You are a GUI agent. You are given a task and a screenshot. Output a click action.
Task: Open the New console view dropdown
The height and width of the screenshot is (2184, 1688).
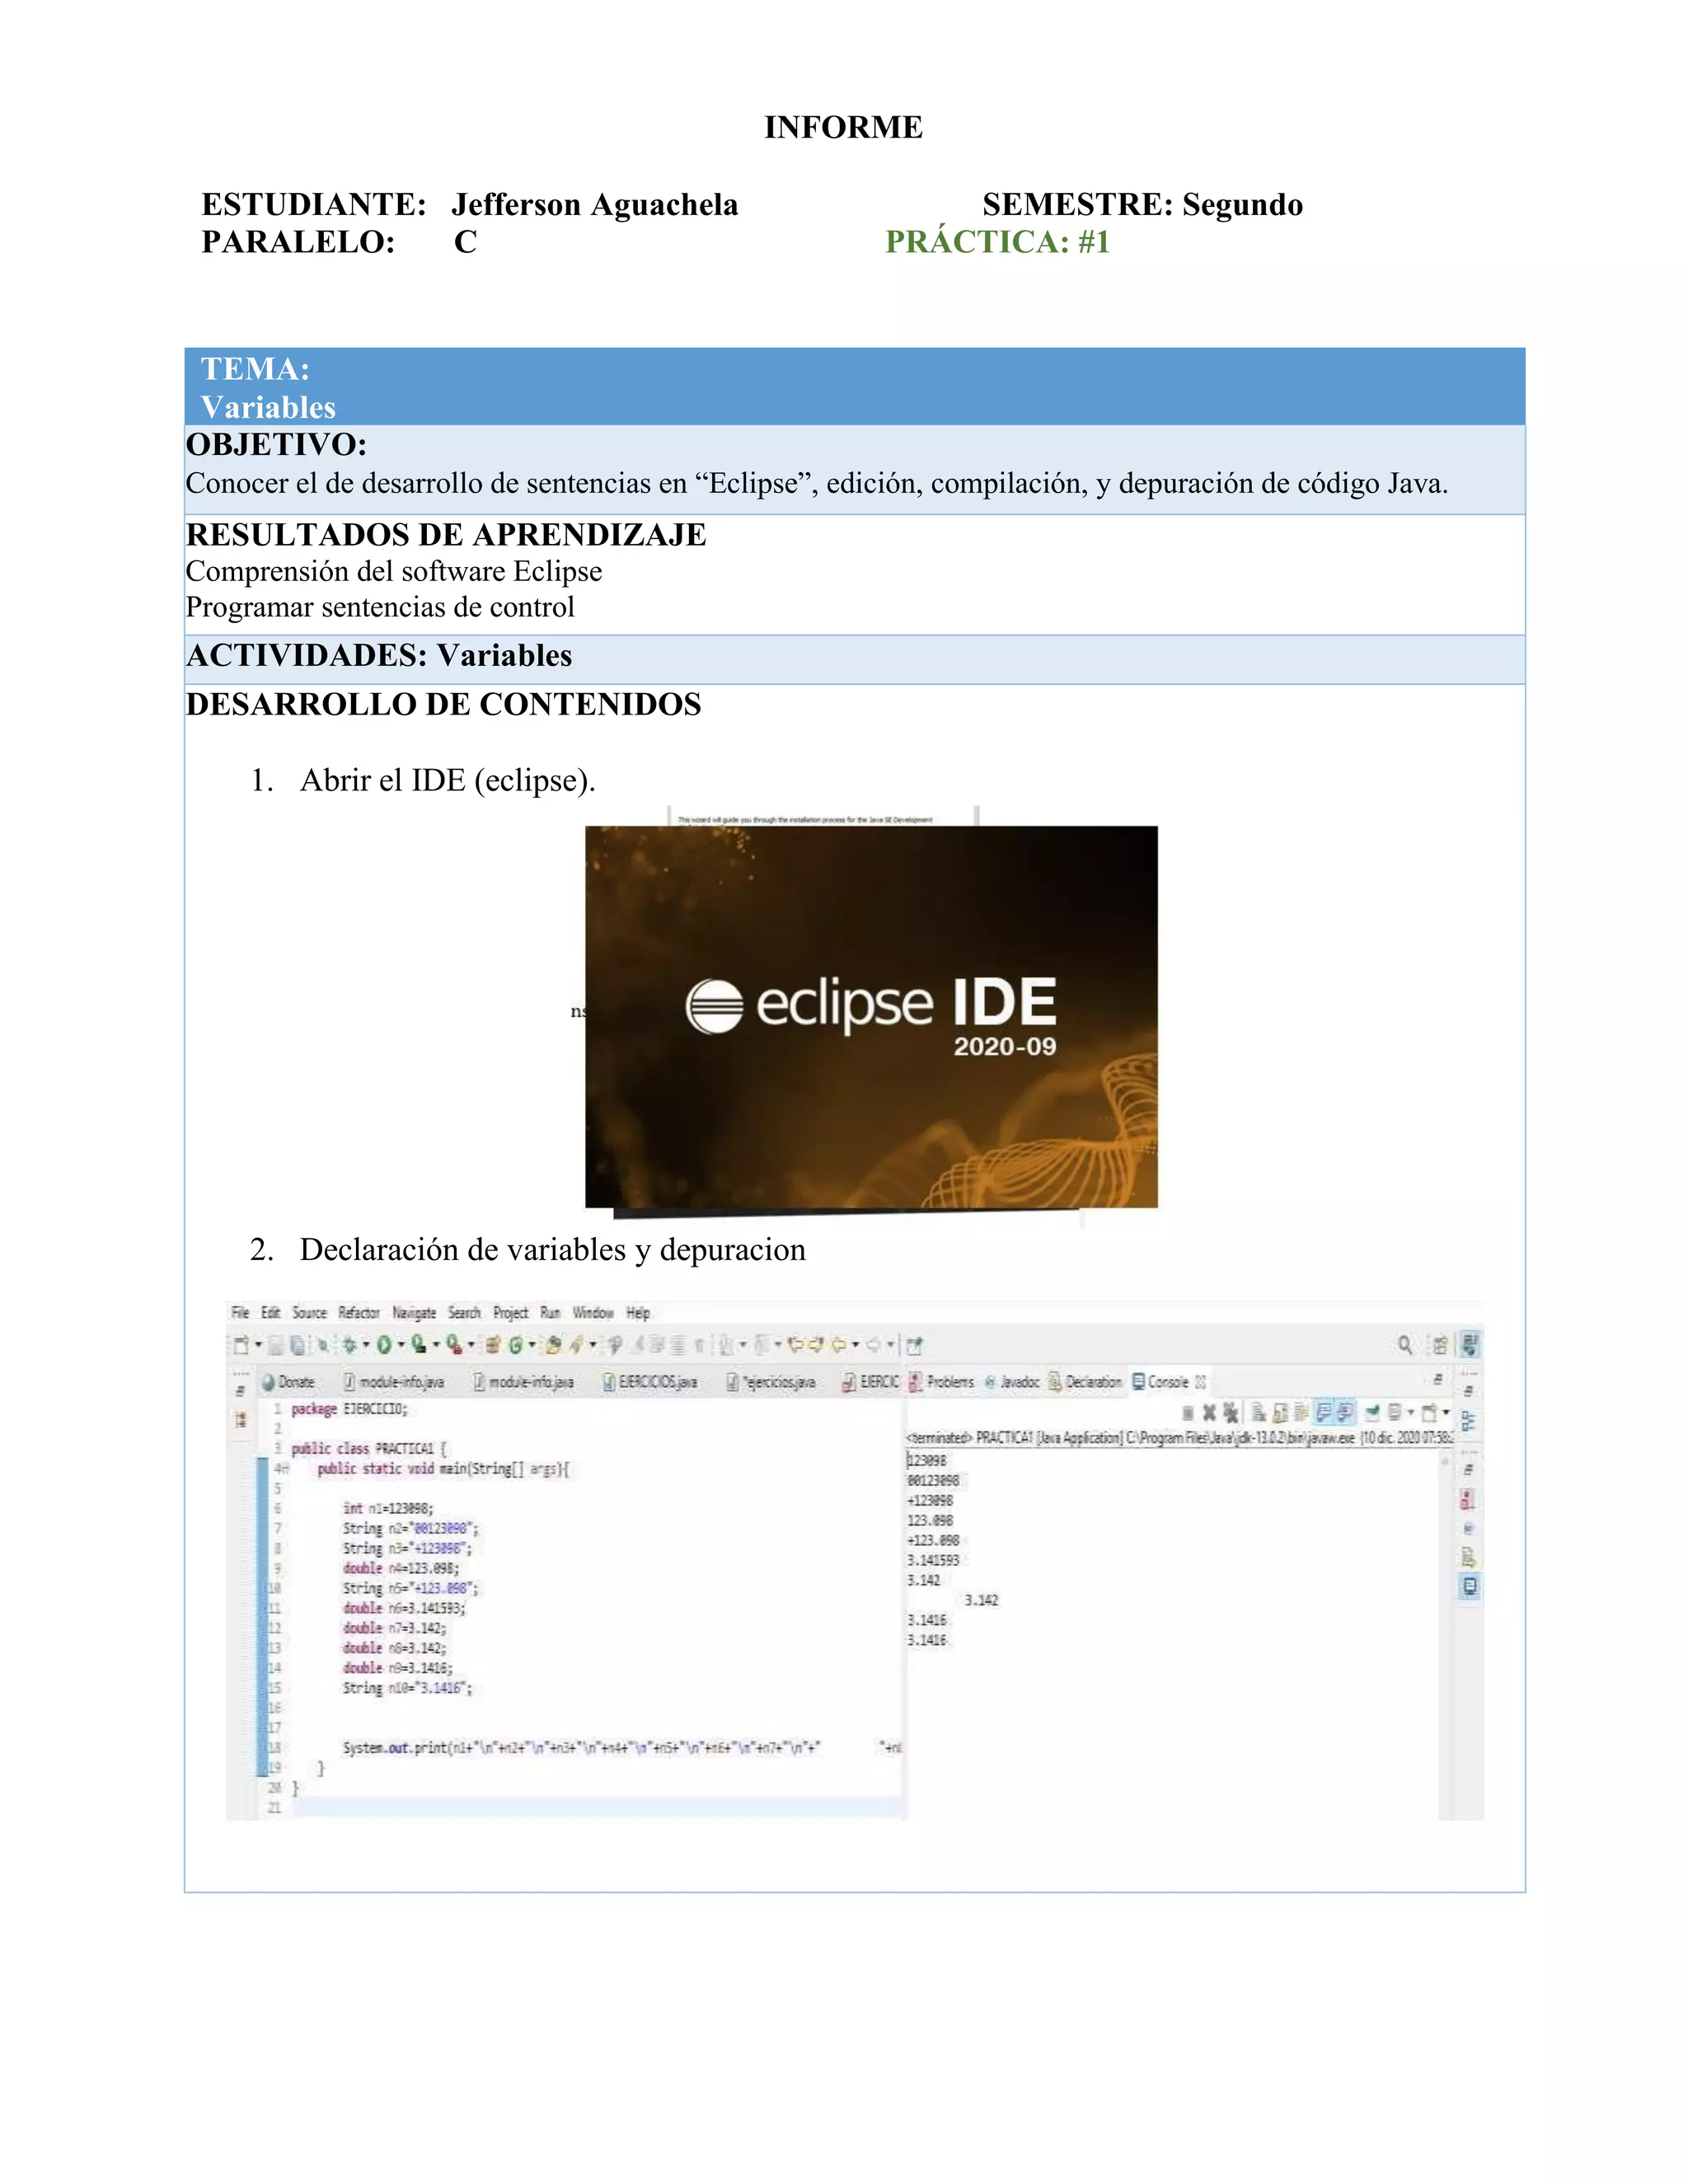(1446, 1413)
